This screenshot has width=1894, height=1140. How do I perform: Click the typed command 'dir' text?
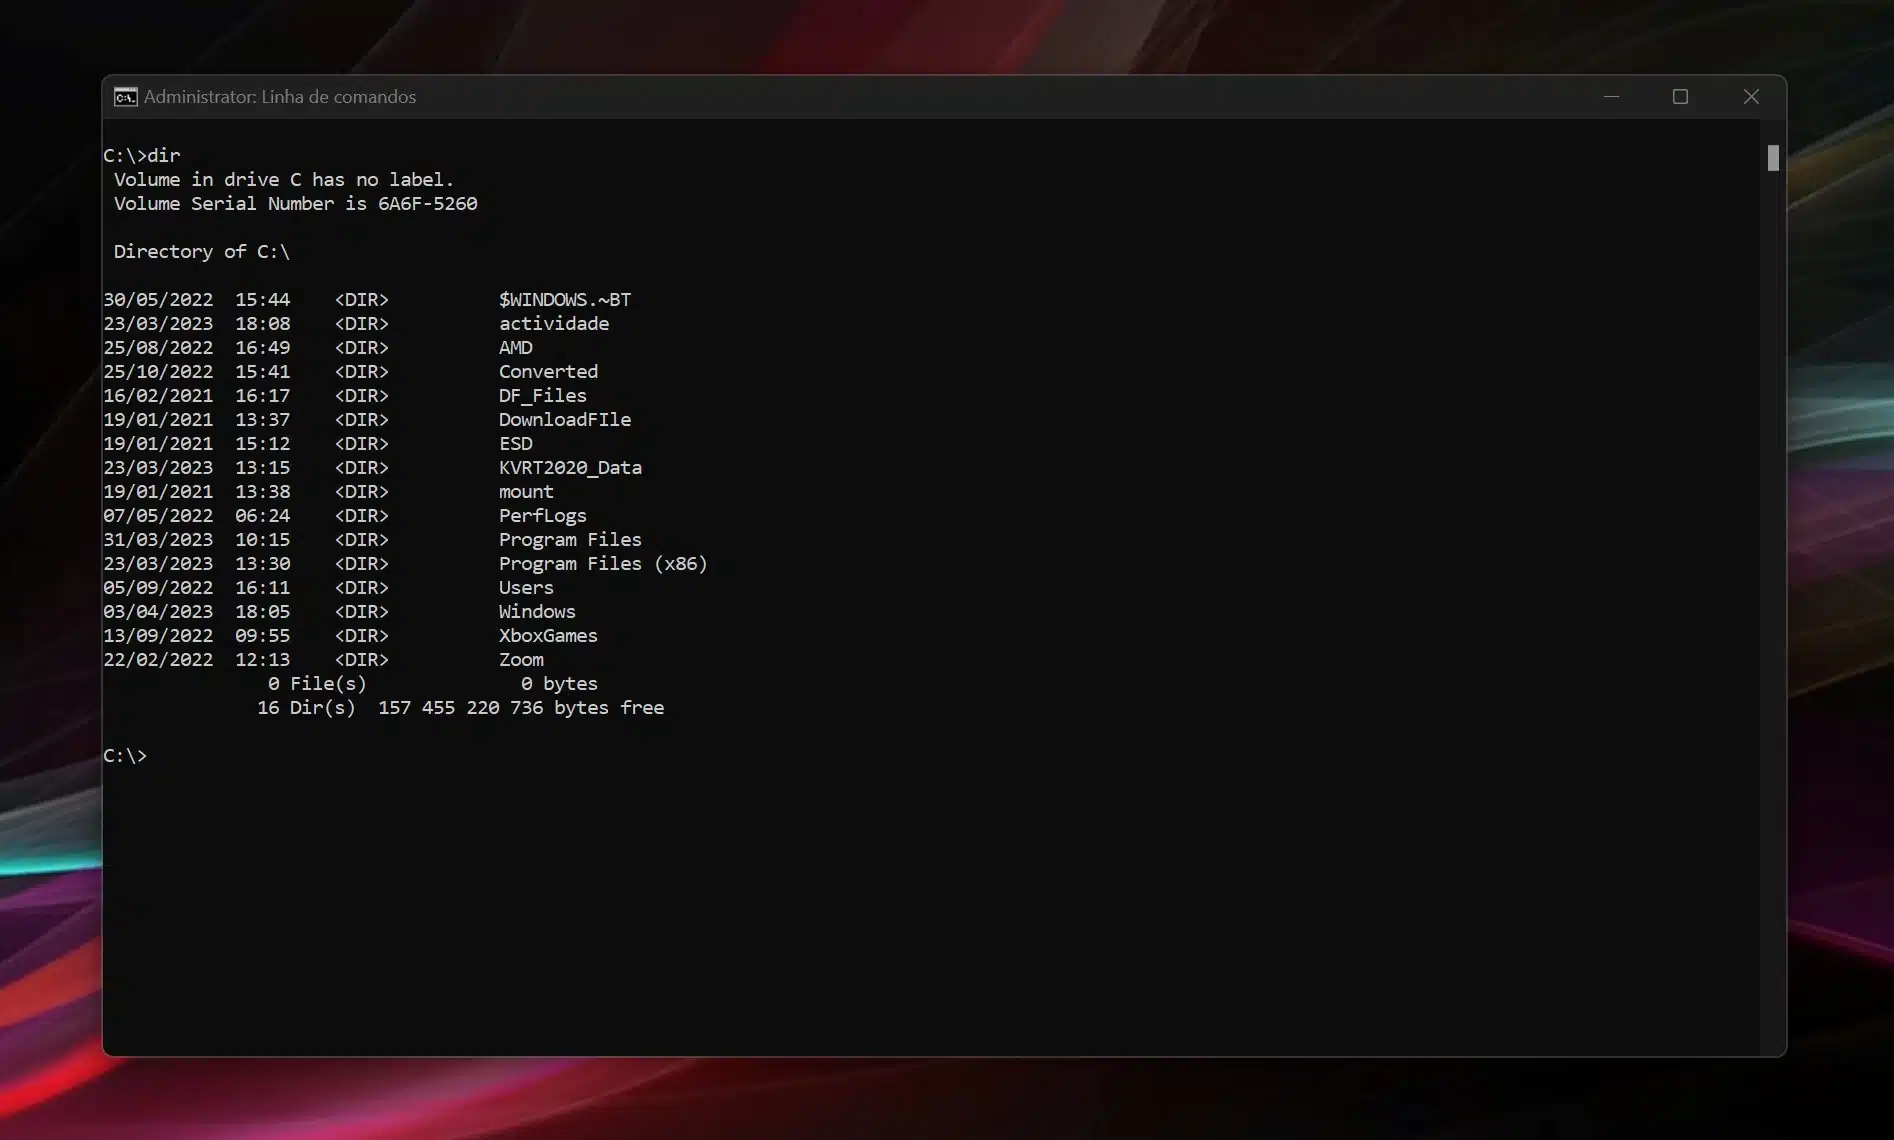point(164,155)
